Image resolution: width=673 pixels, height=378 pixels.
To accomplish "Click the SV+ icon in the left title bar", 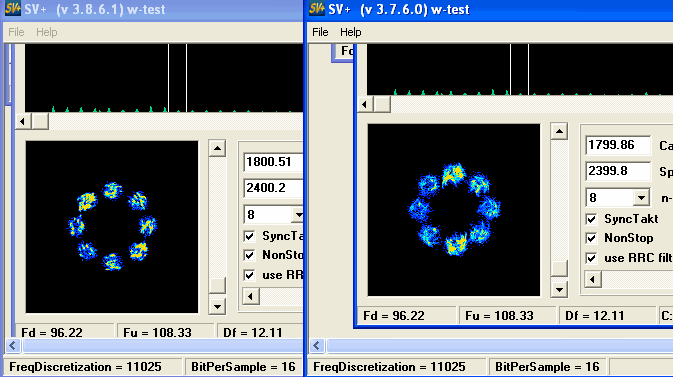I will [x=12, y=9].
